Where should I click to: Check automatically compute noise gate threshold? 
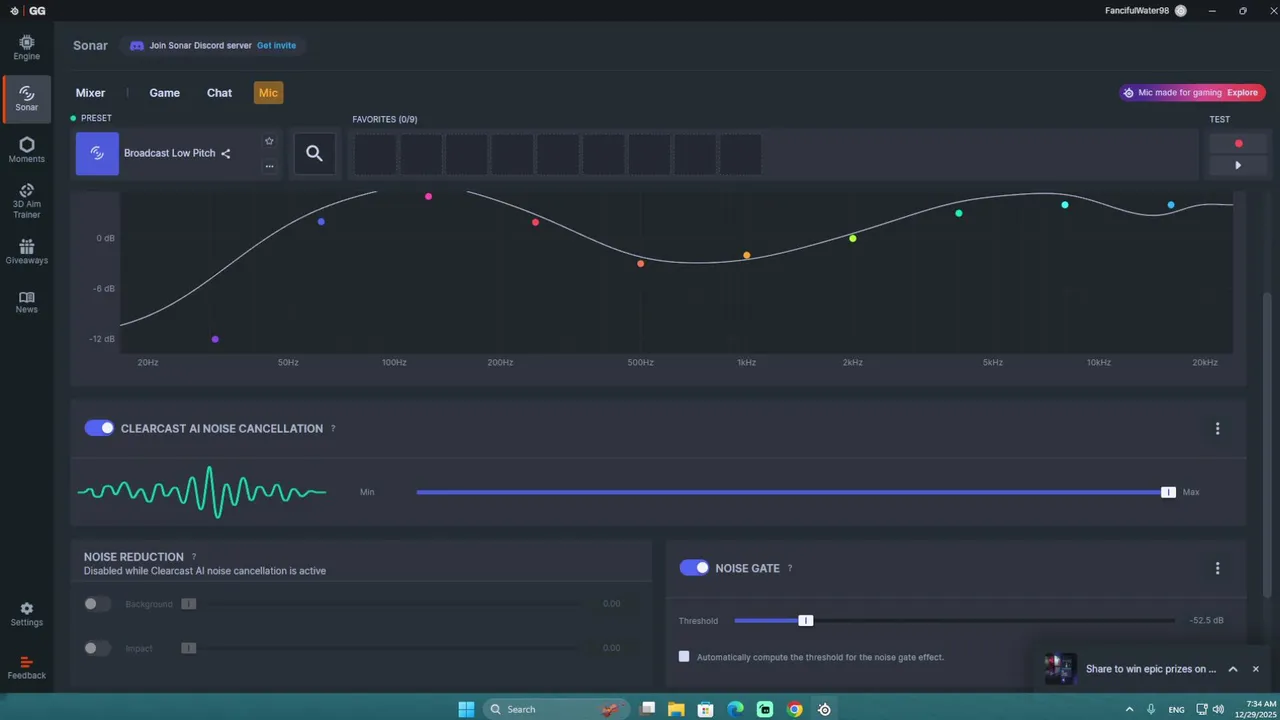click(x=684, y=657)
